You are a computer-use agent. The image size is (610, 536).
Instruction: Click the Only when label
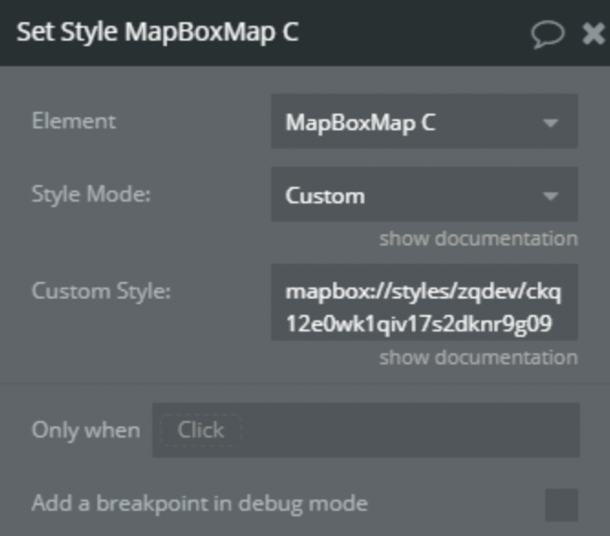pyautogui.click(x=86, y=430)
